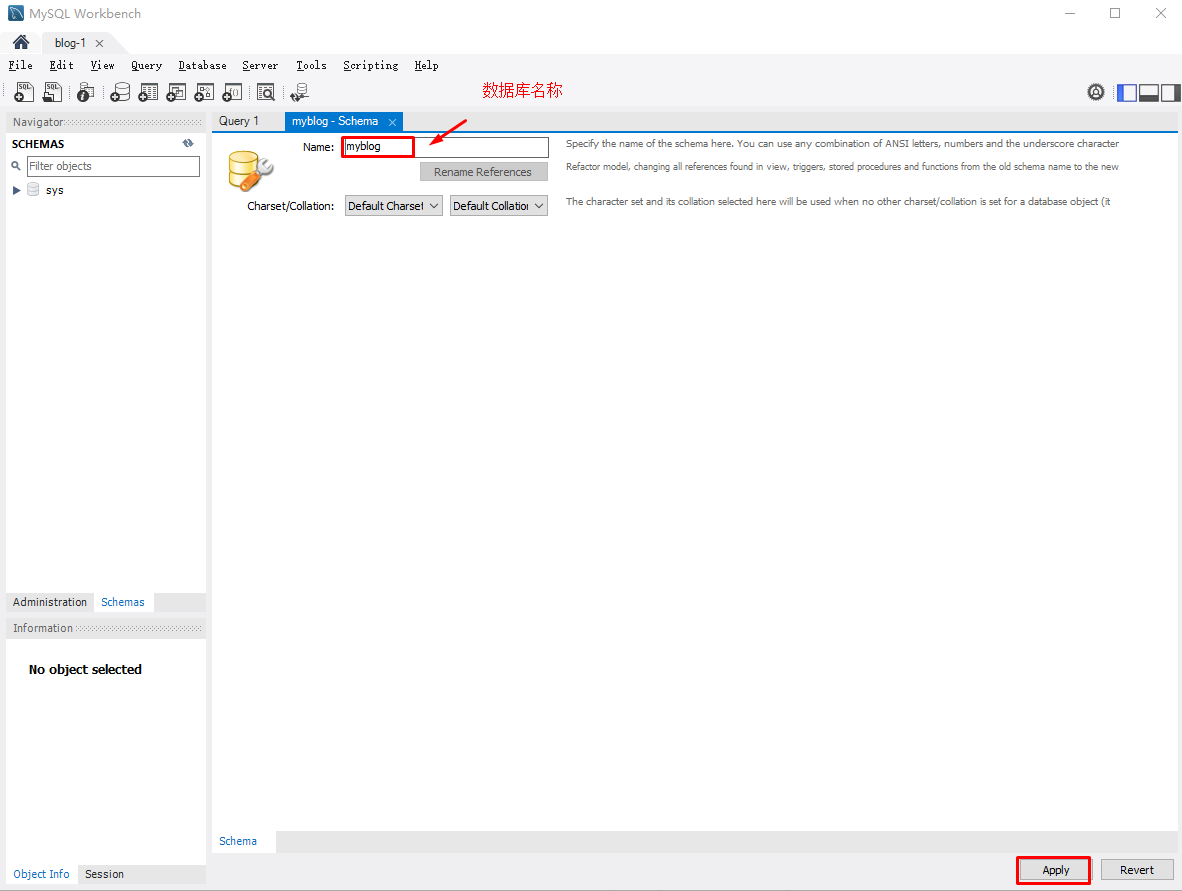This screenshot has width=1182, height=891.
Task: Click the new SQL tab icon
Action: click(x=24, y=92)
